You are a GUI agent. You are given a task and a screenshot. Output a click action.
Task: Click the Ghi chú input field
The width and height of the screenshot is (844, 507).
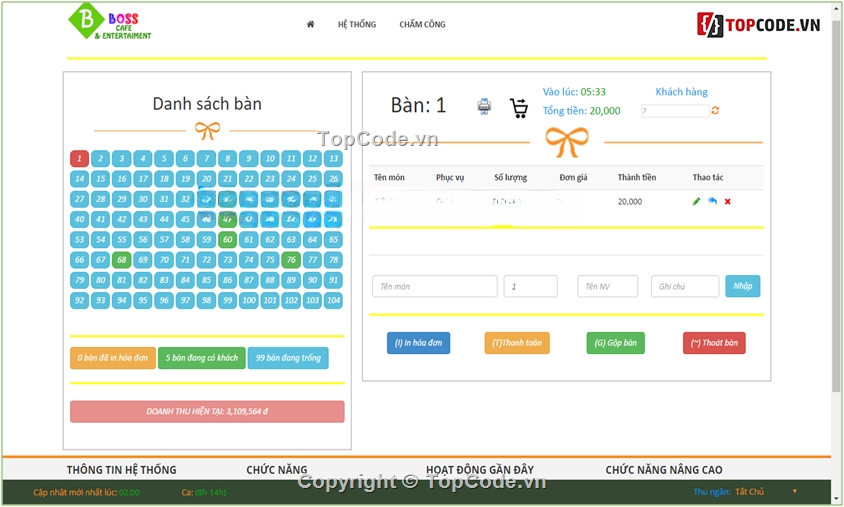[x=685, y=286]
